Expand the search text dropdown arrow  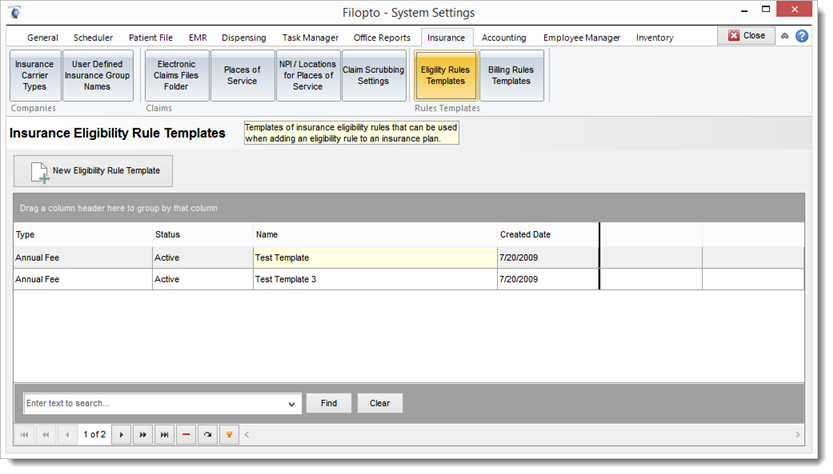tap(292, 404)
